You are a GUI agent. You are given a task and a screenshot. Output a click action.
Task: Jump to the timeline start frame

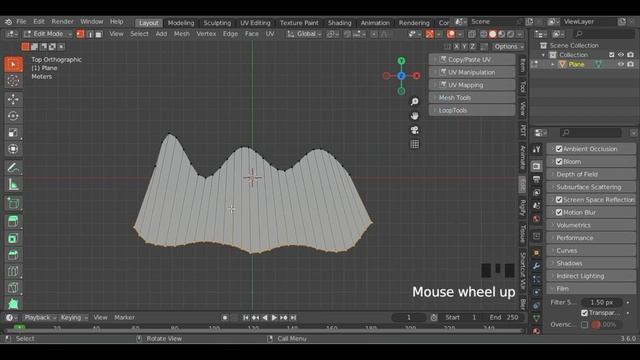coord(245,318)
